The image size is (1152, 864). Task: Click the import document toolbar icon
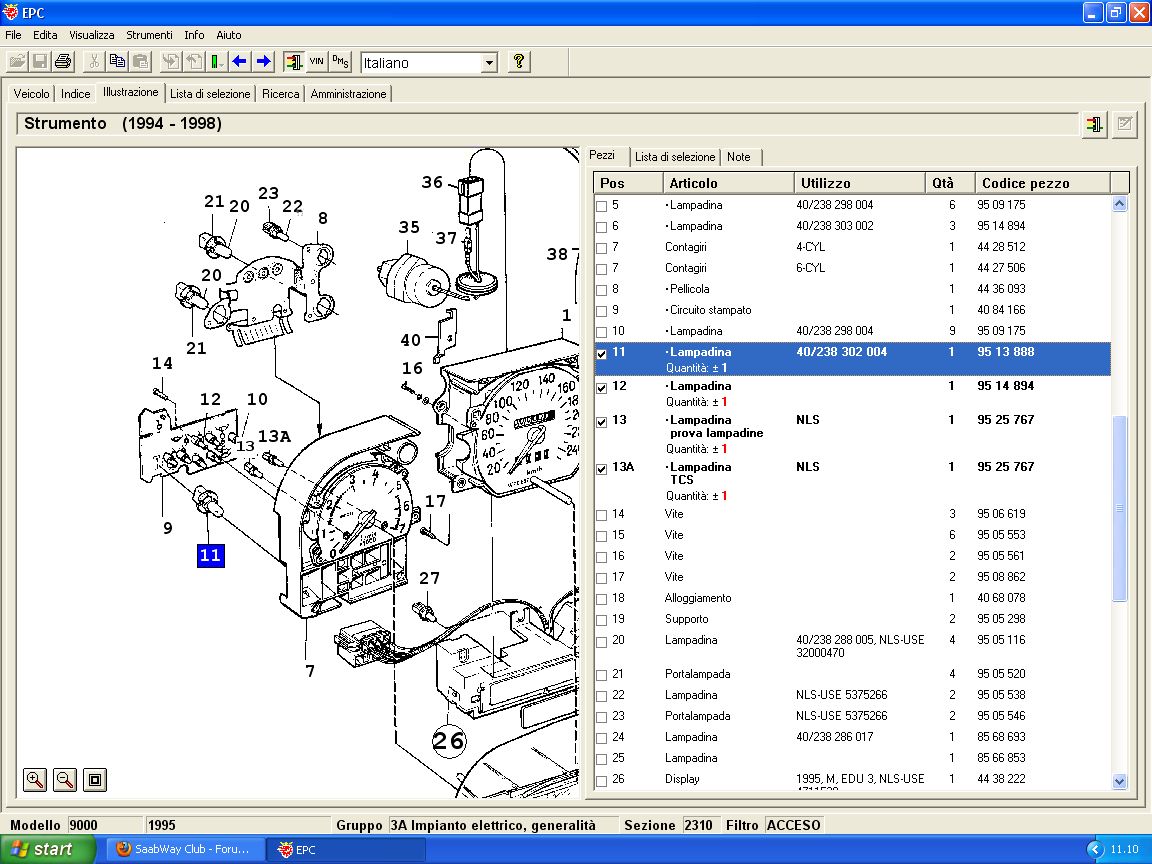170,62
